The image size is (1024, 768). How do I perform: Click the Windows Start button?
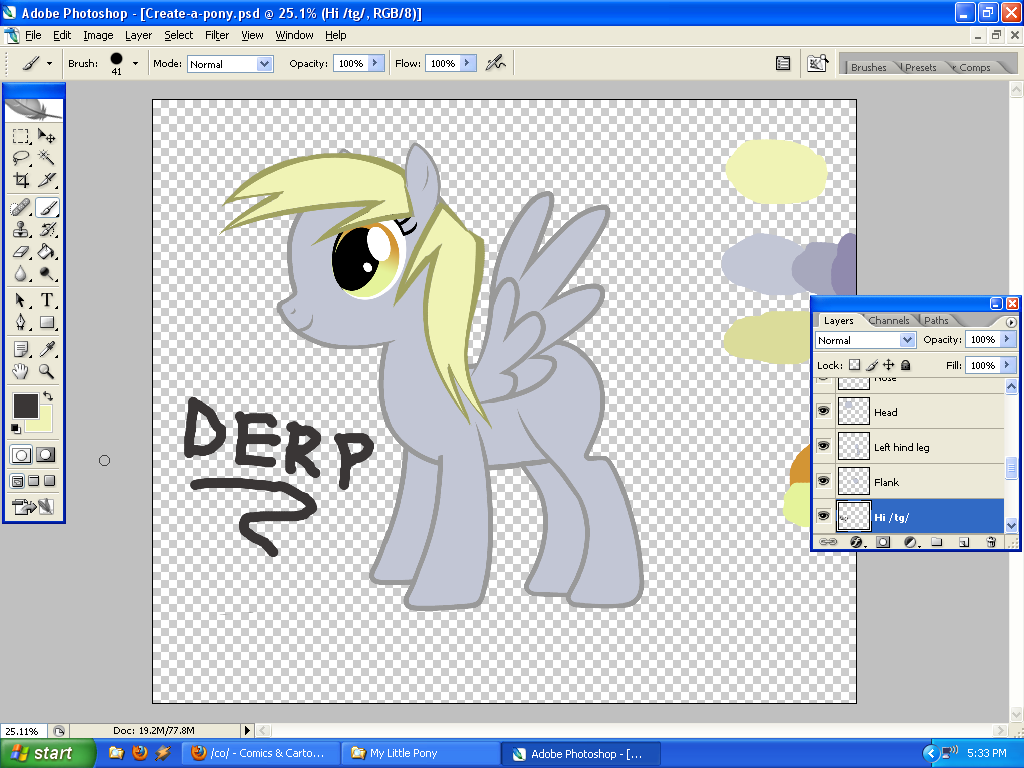[48, 753]
